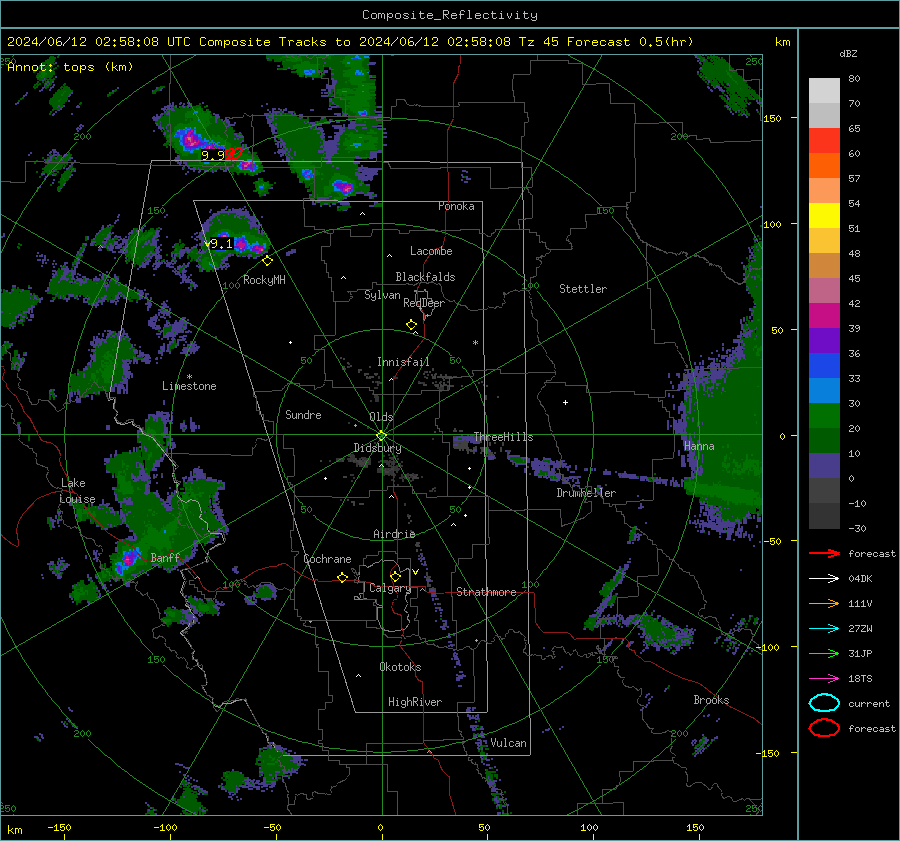Viewport: 900px width, 841px height.
Task: Click the UTC timestamp header line
Action: point(350,42)
